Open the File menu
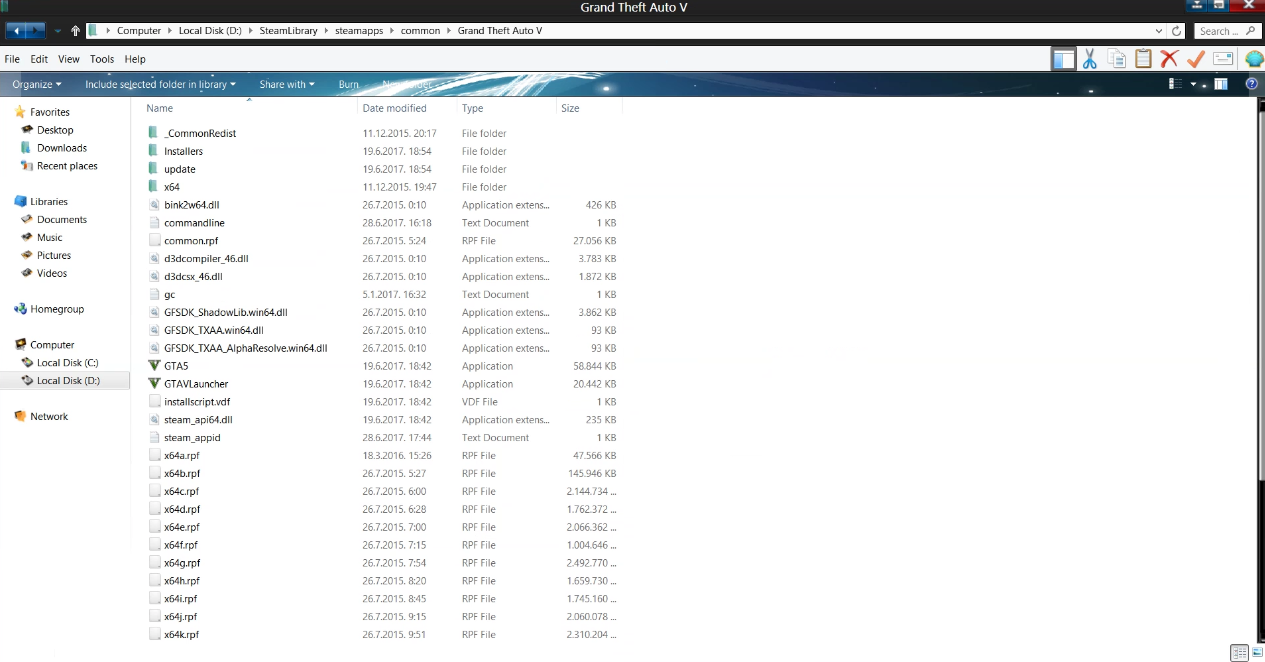 point(12,59)
